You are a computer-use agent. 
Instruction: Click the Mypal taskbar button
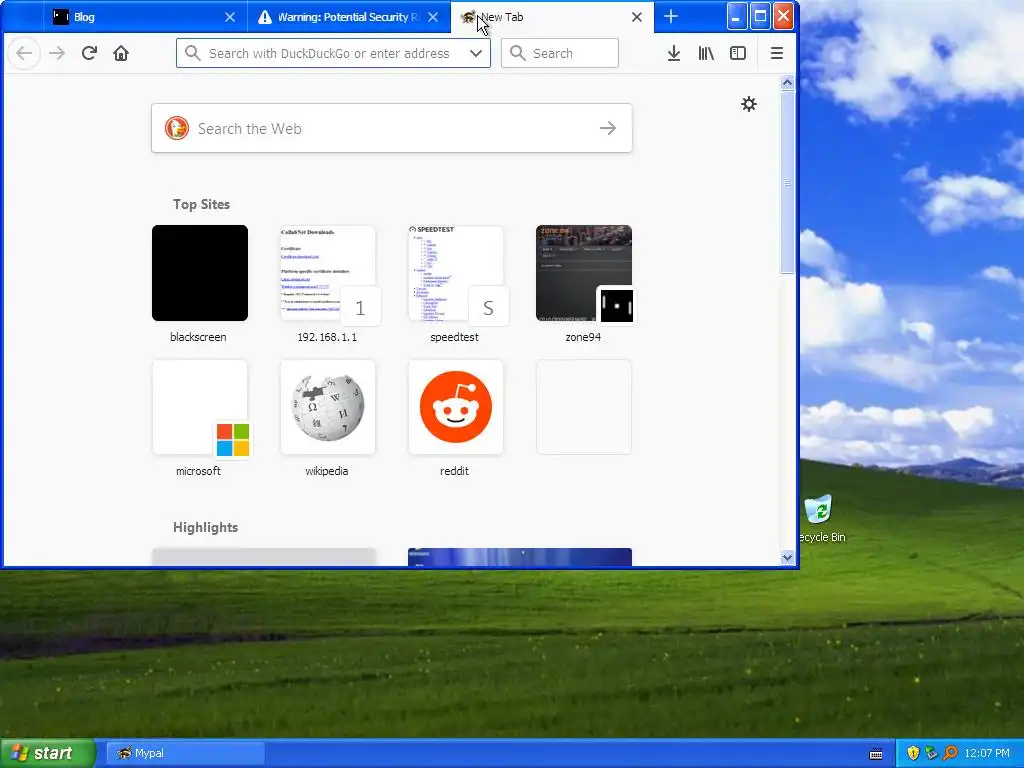(x=185, y=753)
